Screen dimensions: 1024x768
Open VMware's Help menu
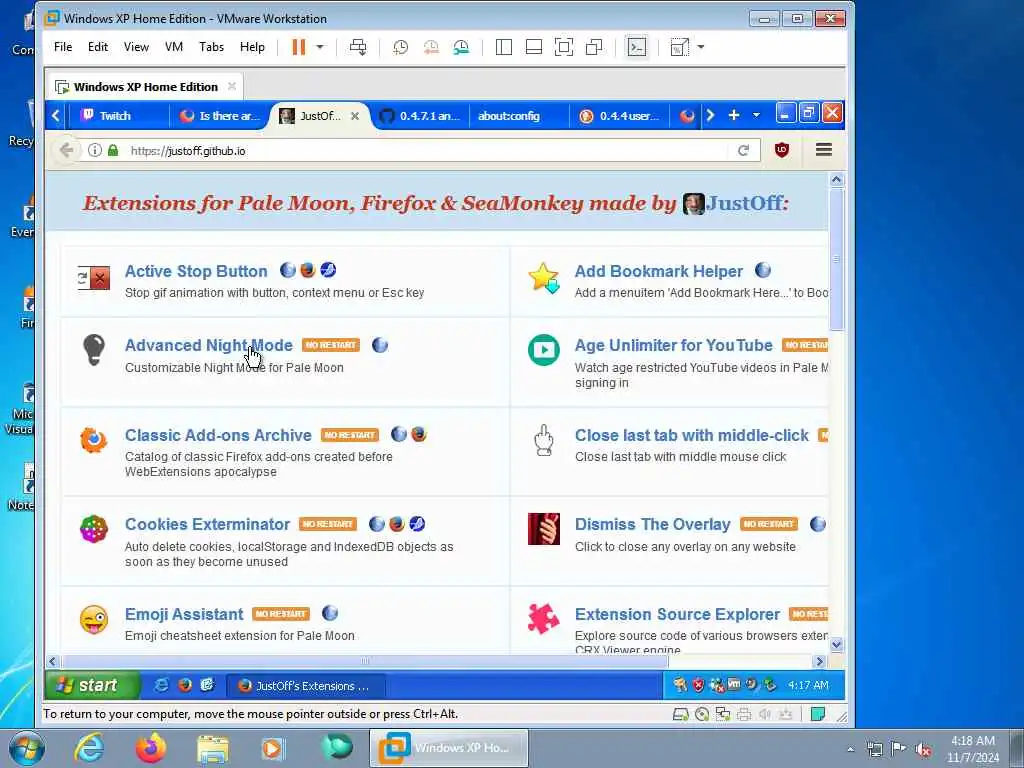coord(252,47)
